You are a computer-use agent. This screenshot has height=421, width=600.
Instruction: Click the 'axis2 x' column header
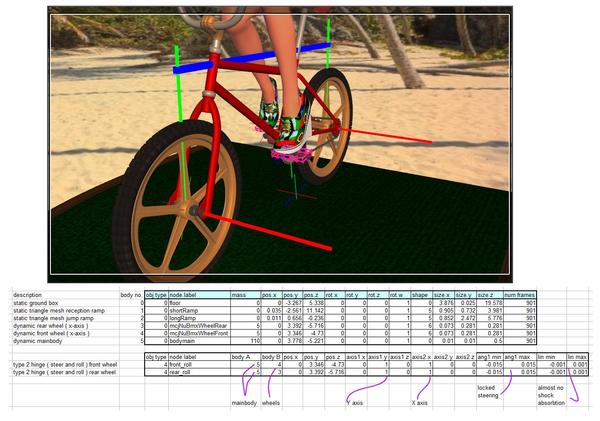[x=422, y=357]
